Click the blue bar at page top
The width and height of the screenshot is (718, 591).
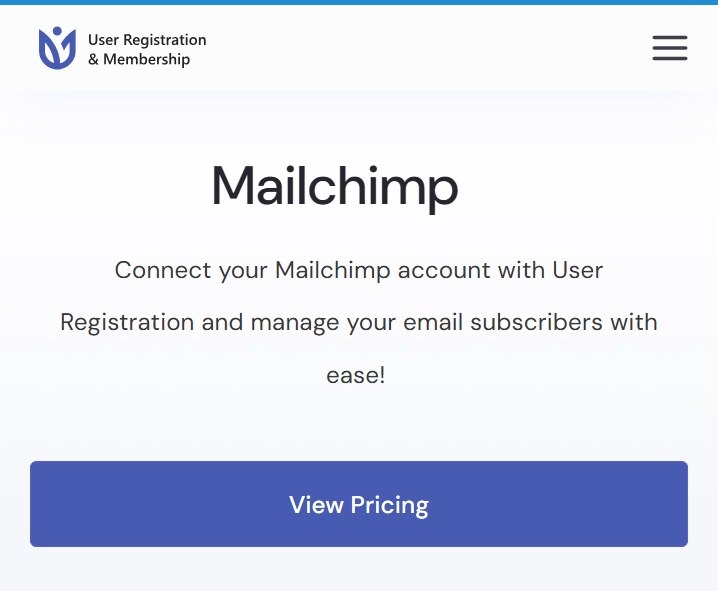359,2
